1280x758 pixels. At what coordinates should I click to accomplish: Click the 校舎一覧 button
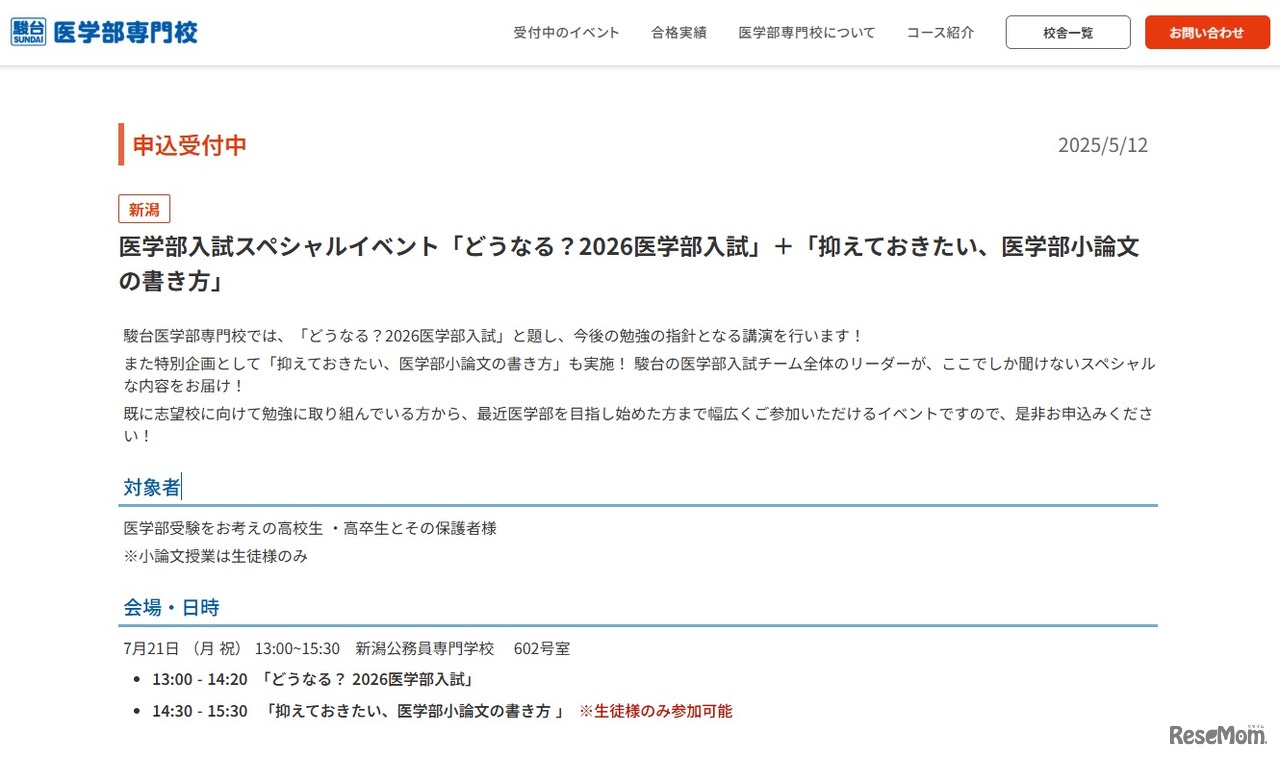tap(1067, 32)
